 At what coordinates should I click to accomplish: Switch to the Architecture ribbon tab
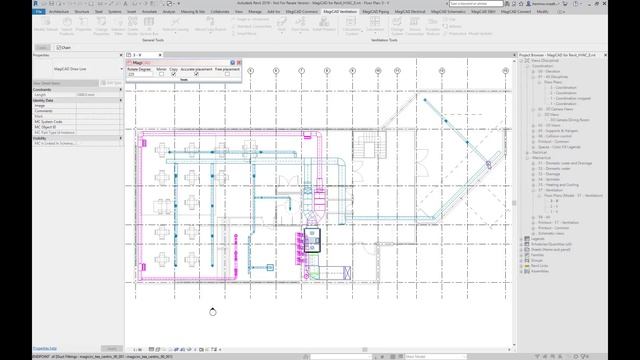(59, 12)
